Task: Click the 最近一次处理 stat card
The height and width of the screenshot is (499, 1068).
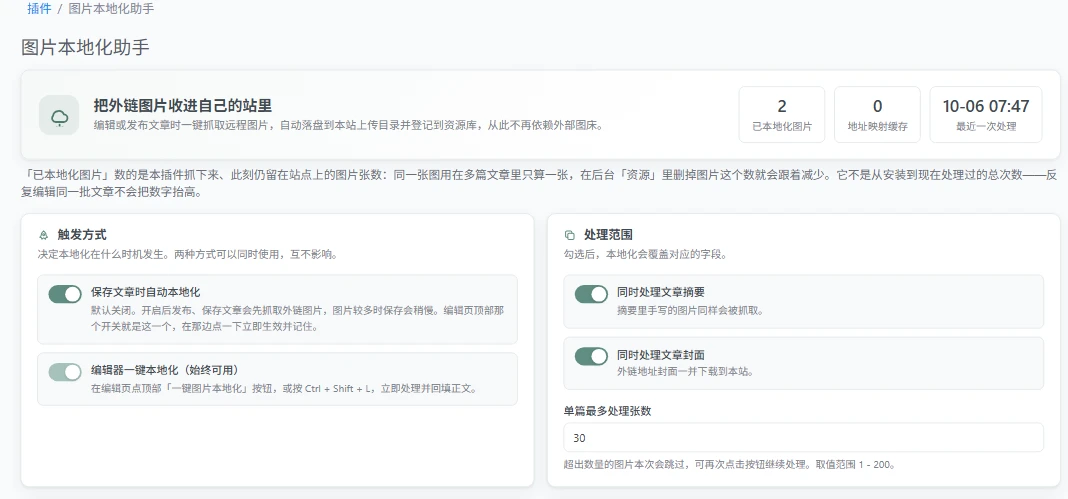Action: (986, 114)
